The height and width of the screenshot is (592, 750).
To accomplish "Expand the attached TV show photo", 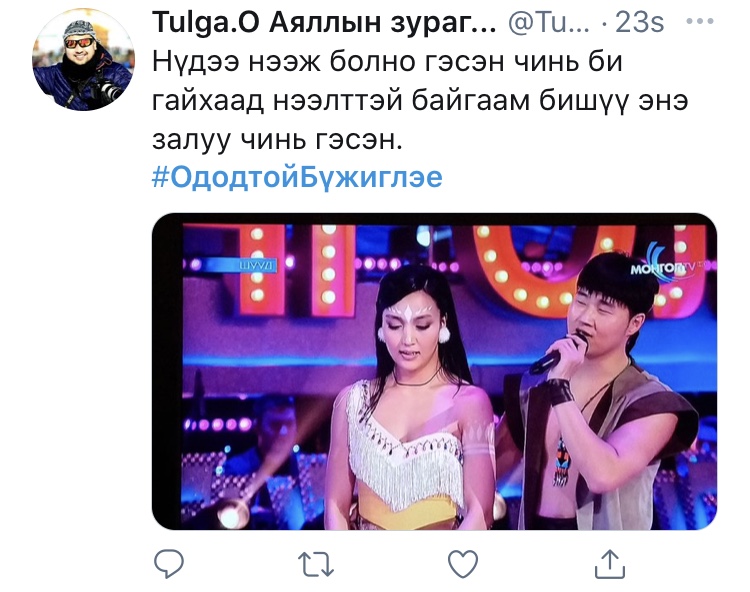I will click(x=434, y=372).
